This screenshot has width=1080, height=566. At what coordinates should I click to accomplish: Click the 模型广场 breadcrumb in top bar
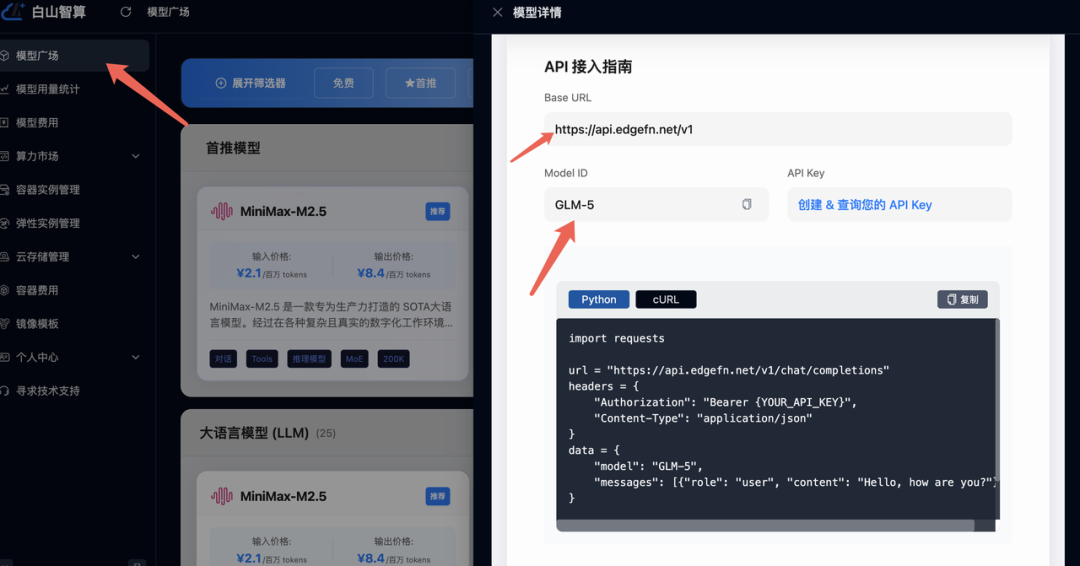click(x=168, y=12)
